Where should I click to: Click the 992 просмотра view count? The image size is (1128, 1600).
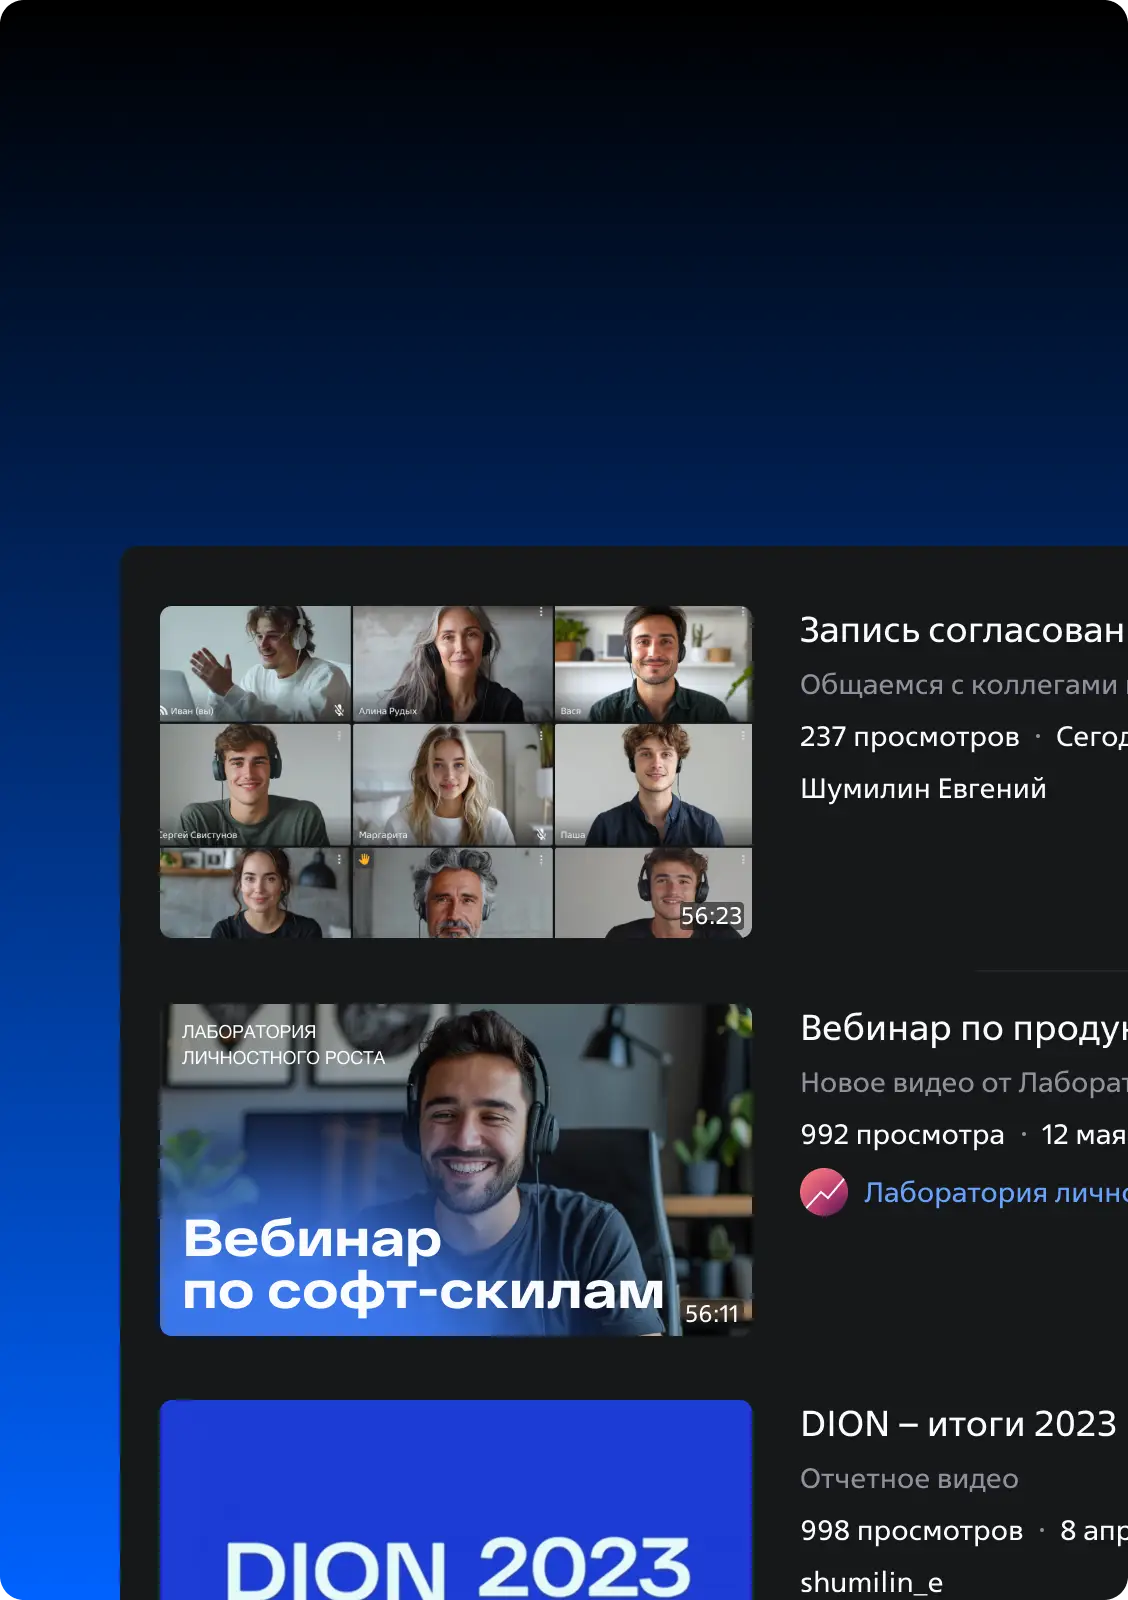902,1135
